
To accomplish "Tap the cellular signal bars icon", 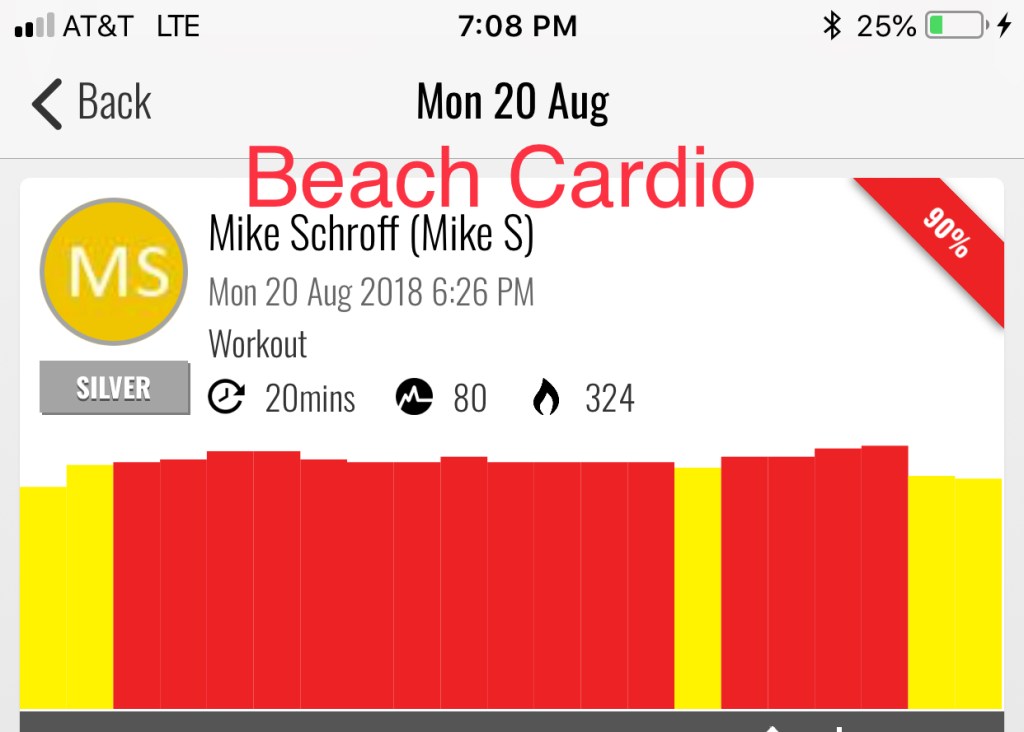I will pyautogui.click(x=34, y=26).
